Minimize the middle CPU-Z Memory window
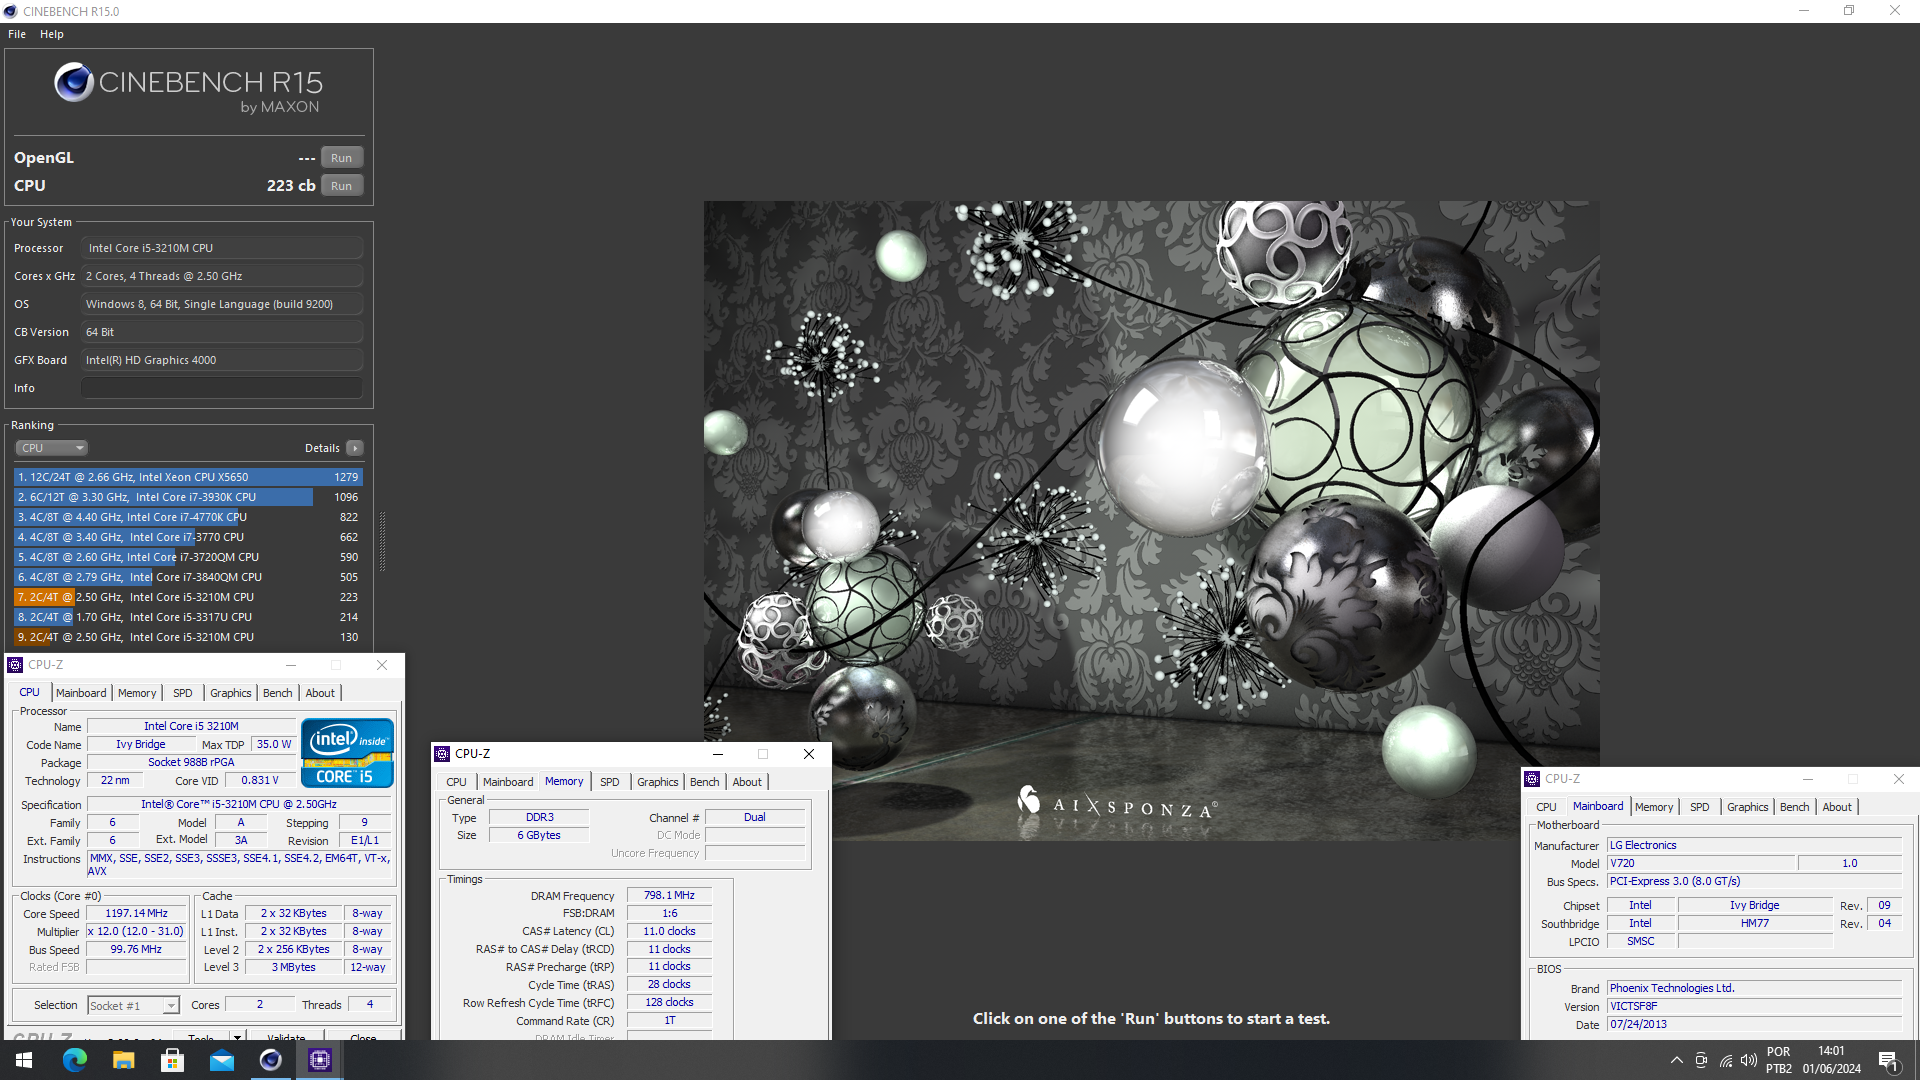1920x1080 pixels. pyautogui.click(x=717, y=754)
